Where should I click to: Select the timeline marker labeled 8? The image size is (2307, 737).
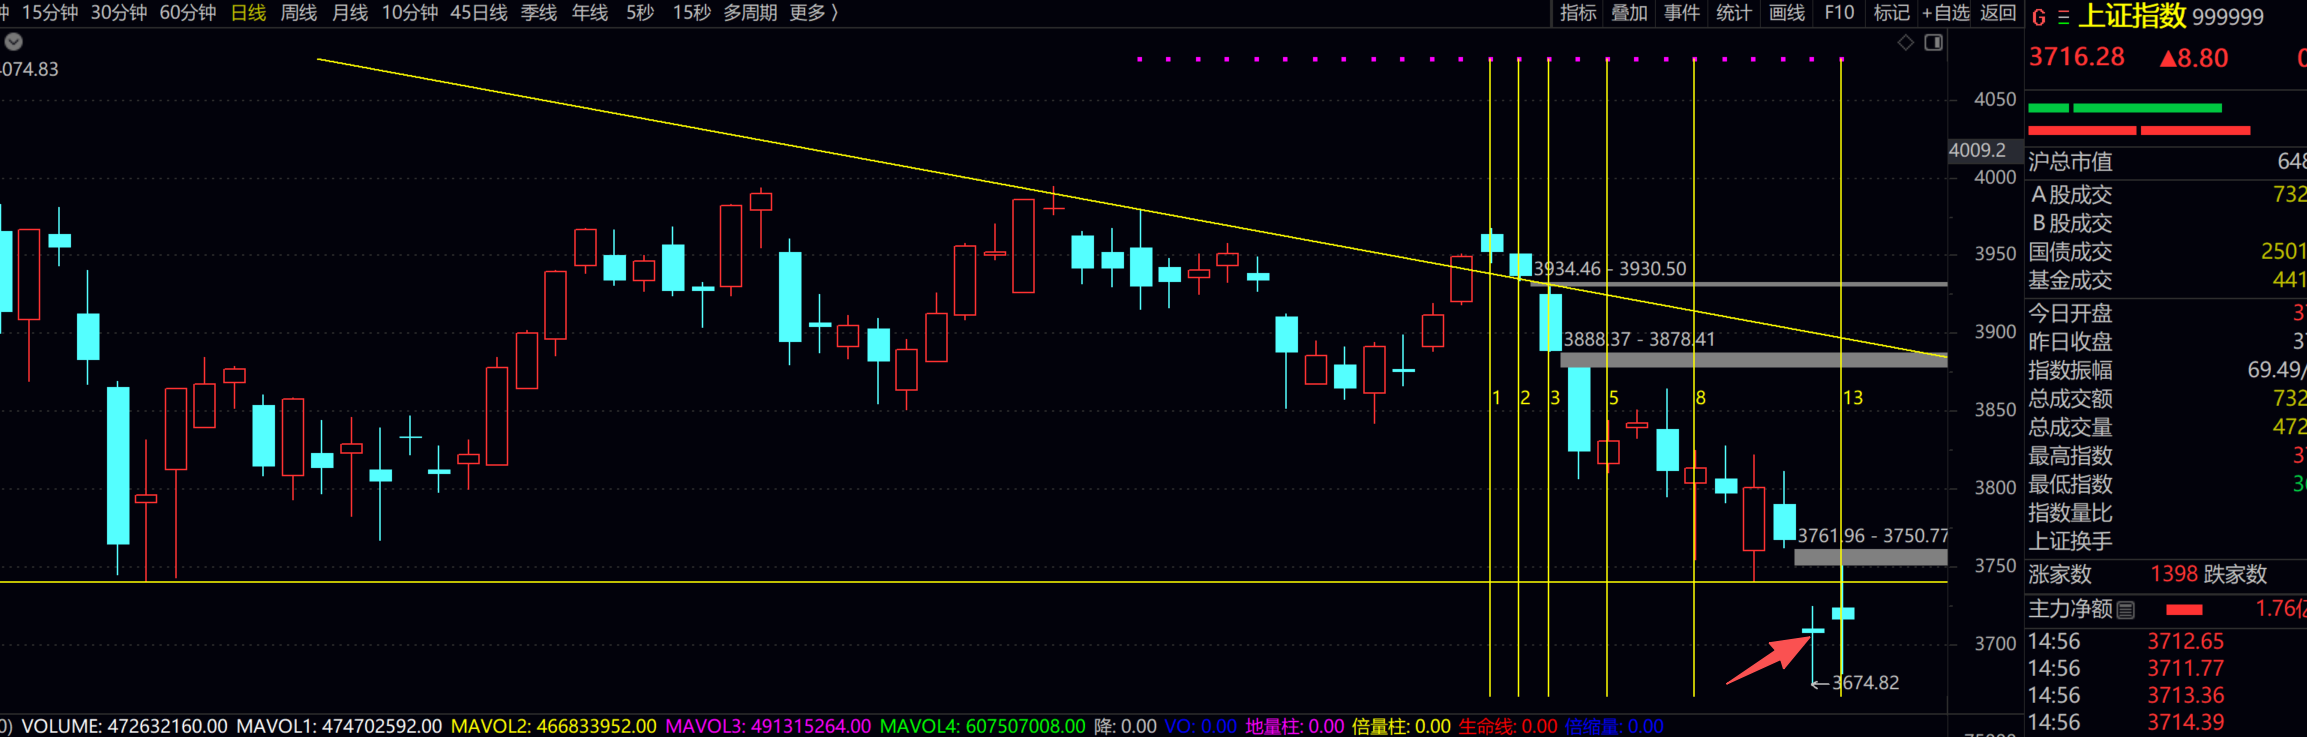(1700, 398)
